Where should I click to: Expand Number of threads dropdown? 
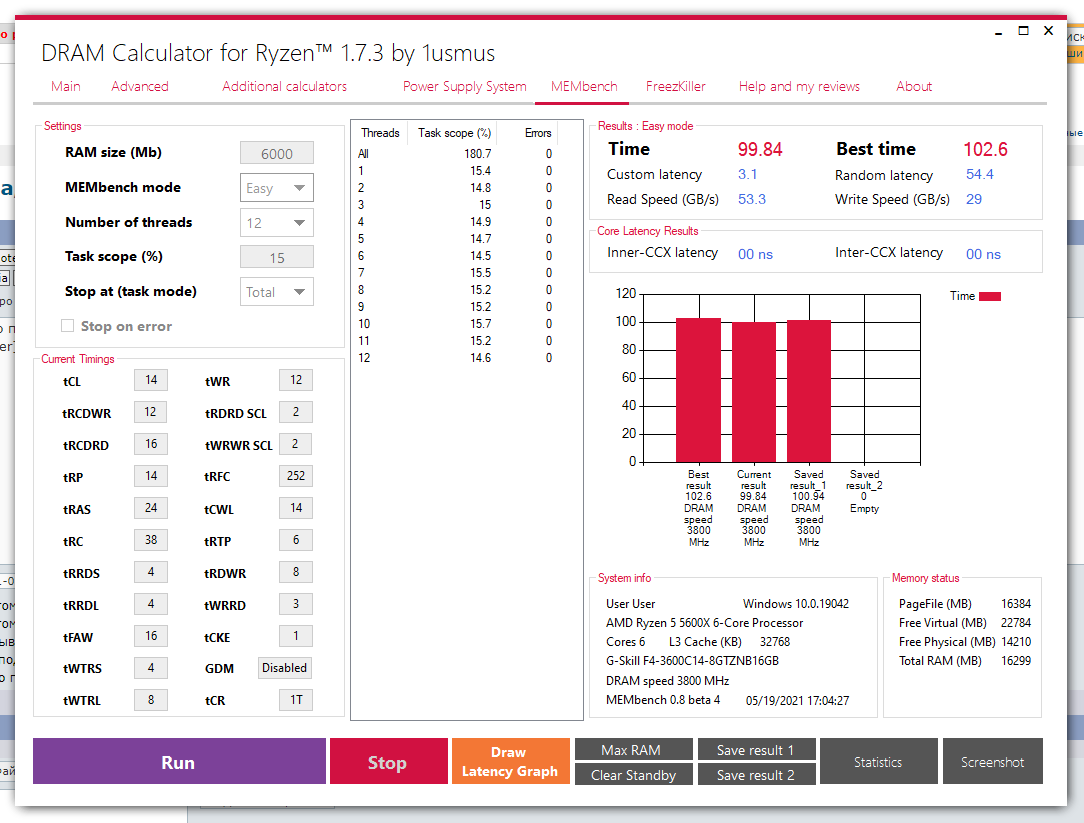click(x=277, y=223)
